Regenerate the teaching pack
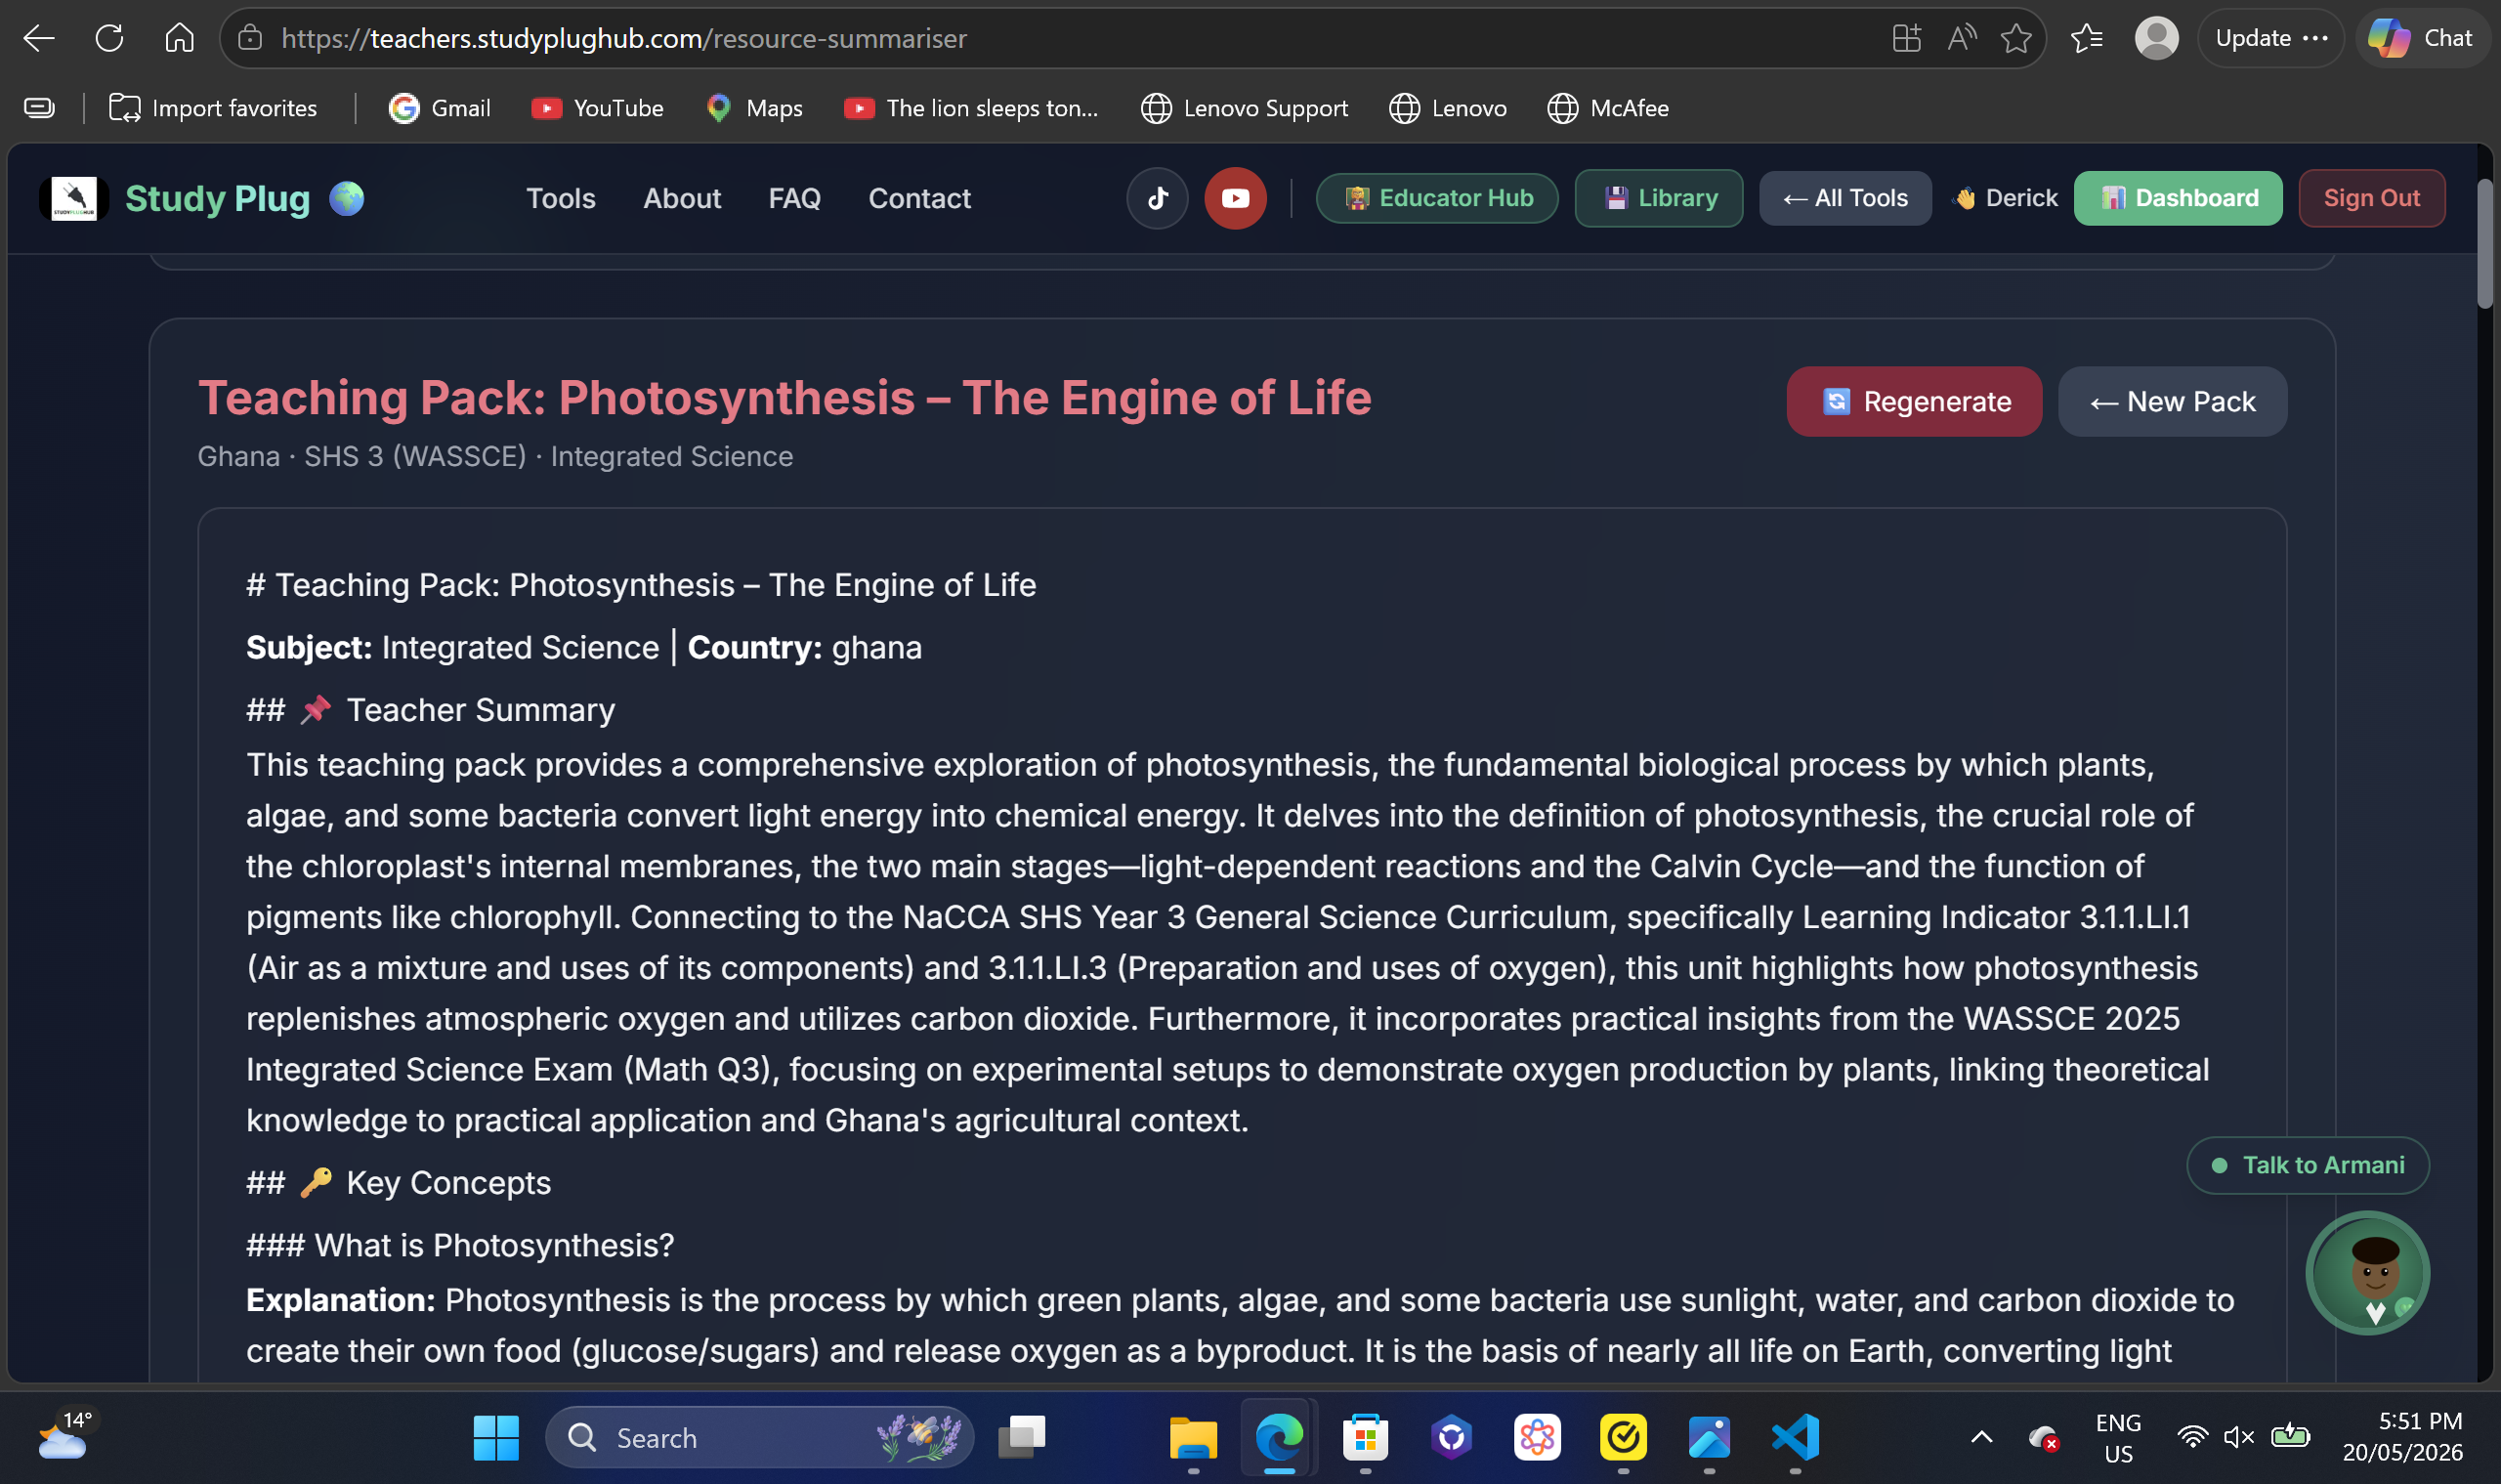The image size is (2501, 1484). pyautogui.click(x=1914, y=401)
